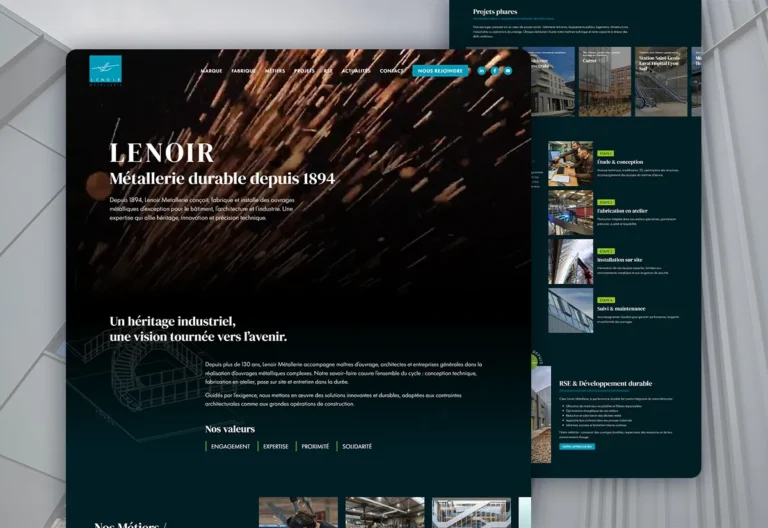Select the SOLIDARITÉ value label

357,447
